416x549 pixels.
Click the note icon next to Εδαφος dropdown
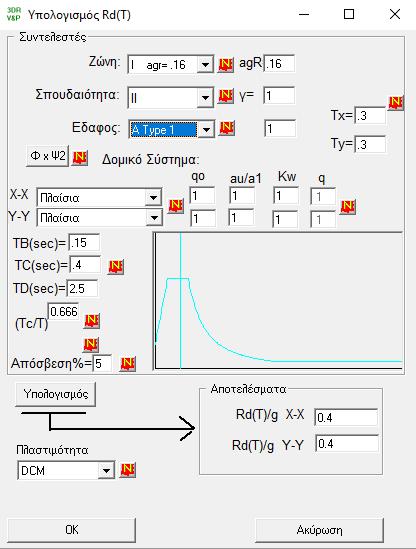pos(227,128)
